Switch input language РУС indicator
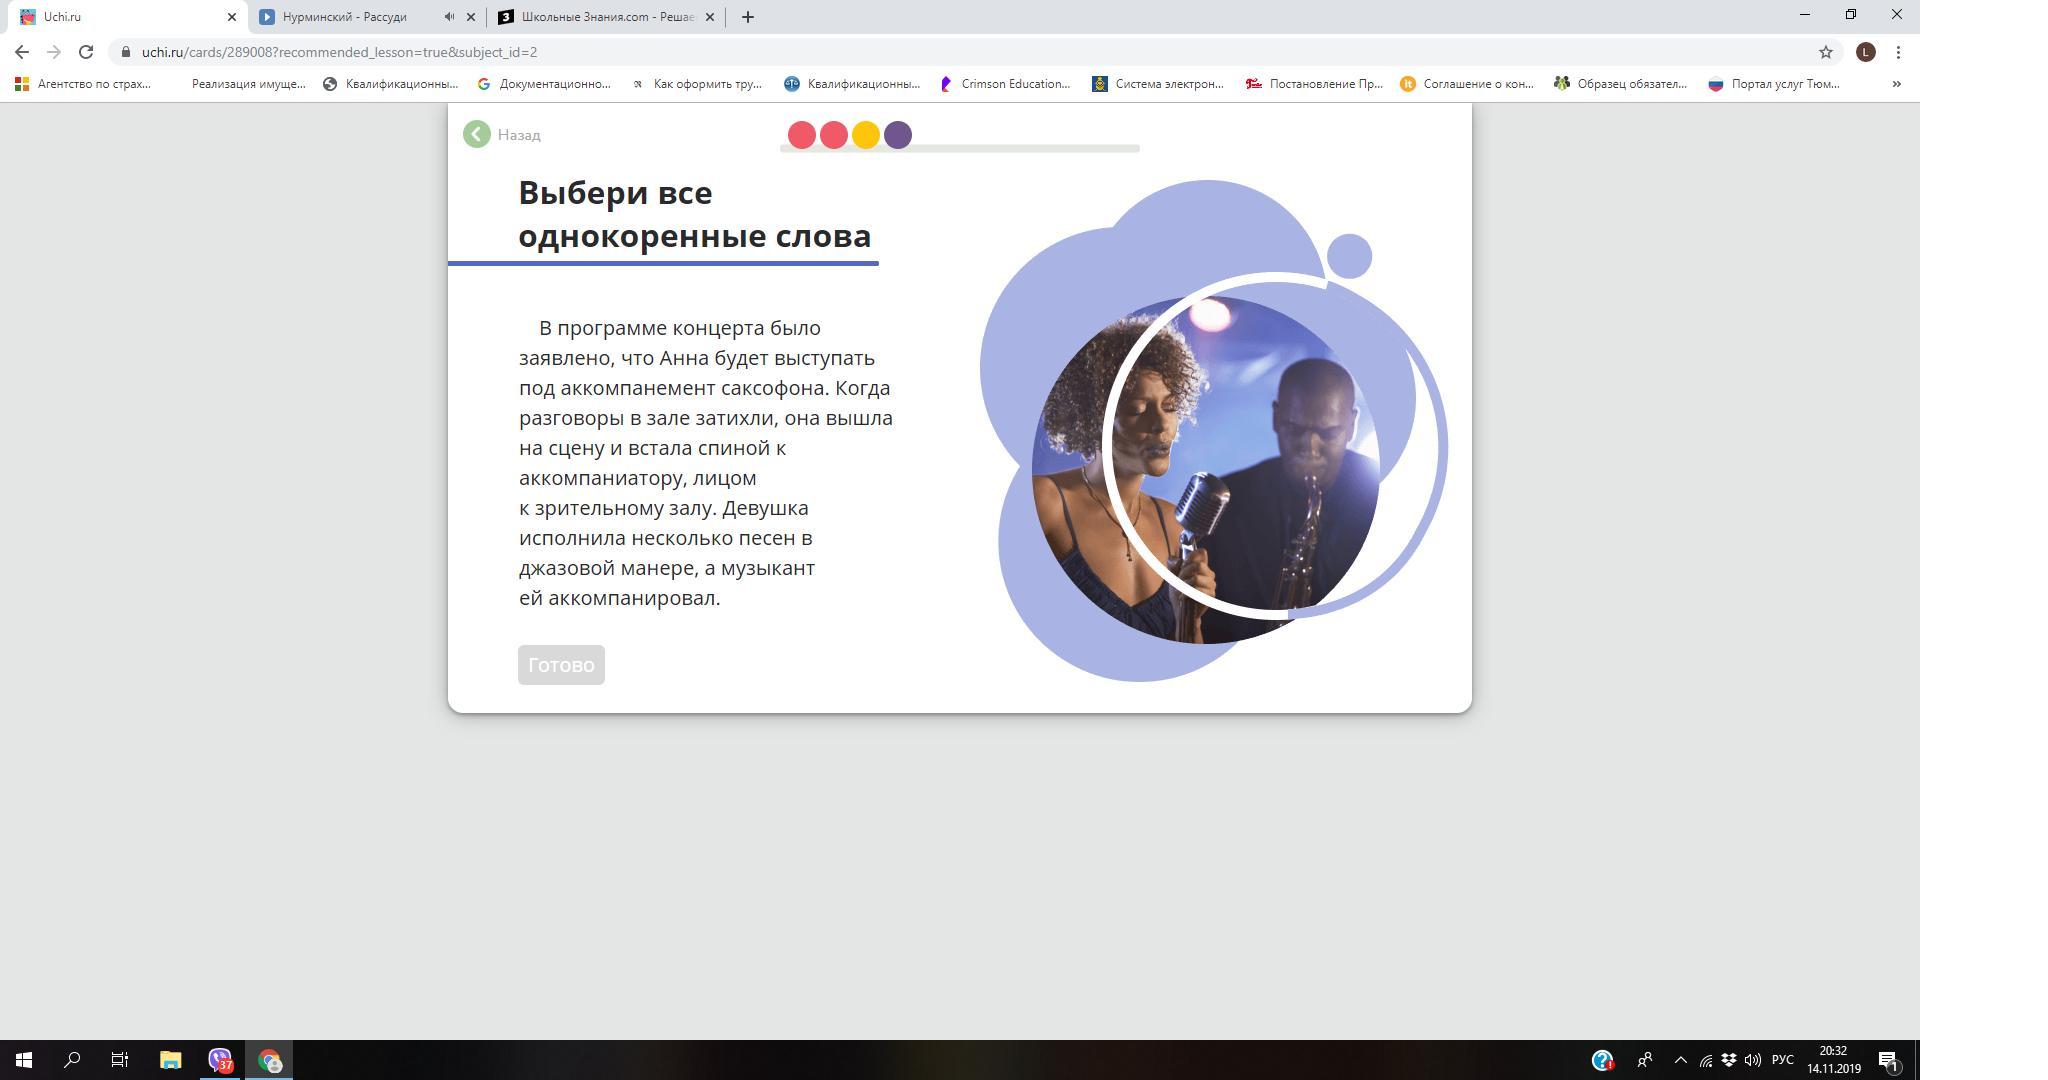 [1782, 1060]
